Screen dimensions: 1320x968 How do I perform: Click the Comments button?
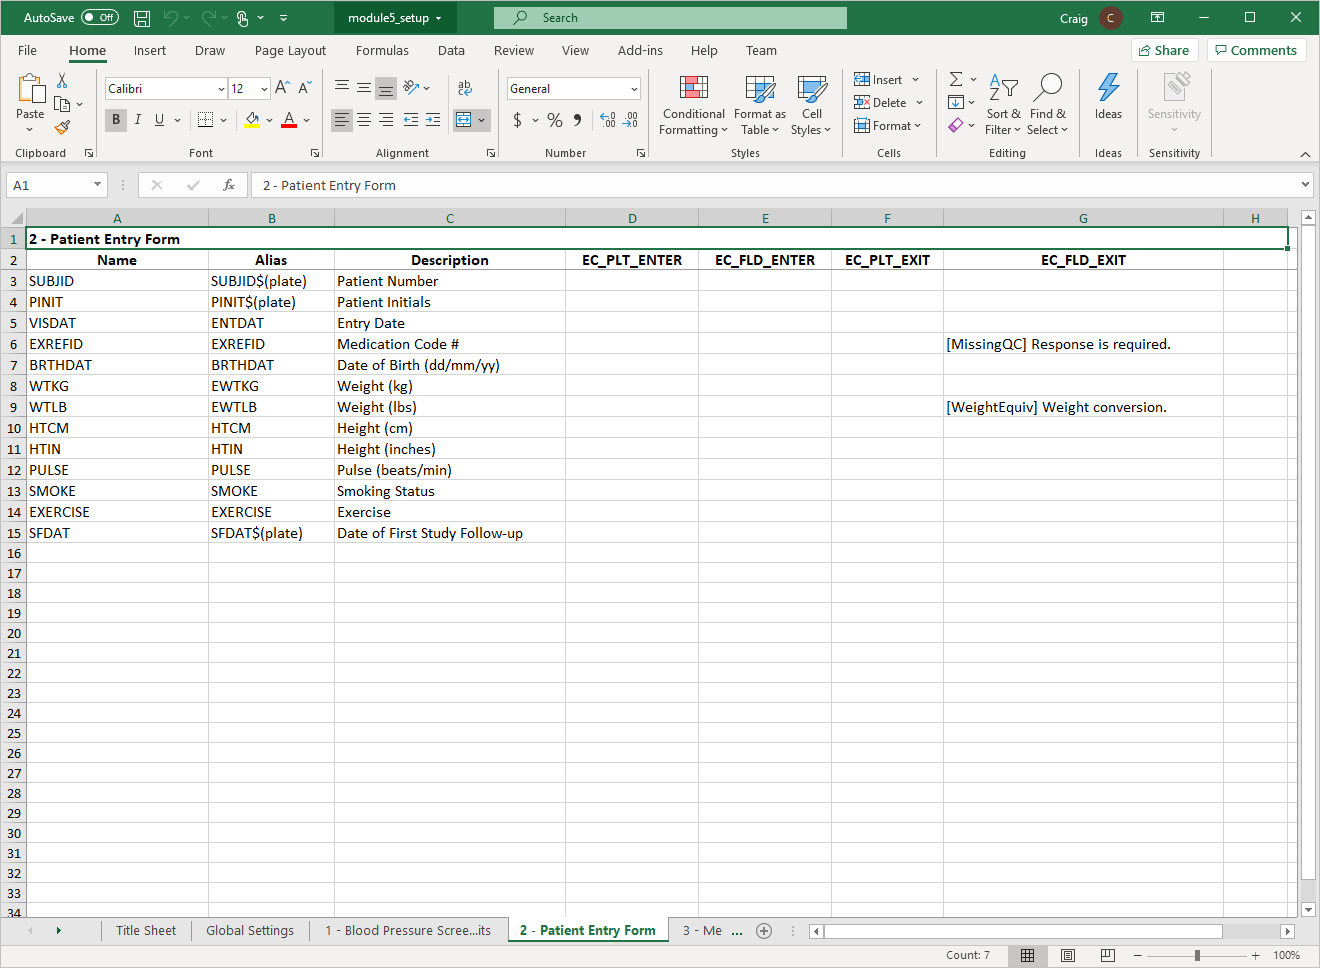[1256, 50]
